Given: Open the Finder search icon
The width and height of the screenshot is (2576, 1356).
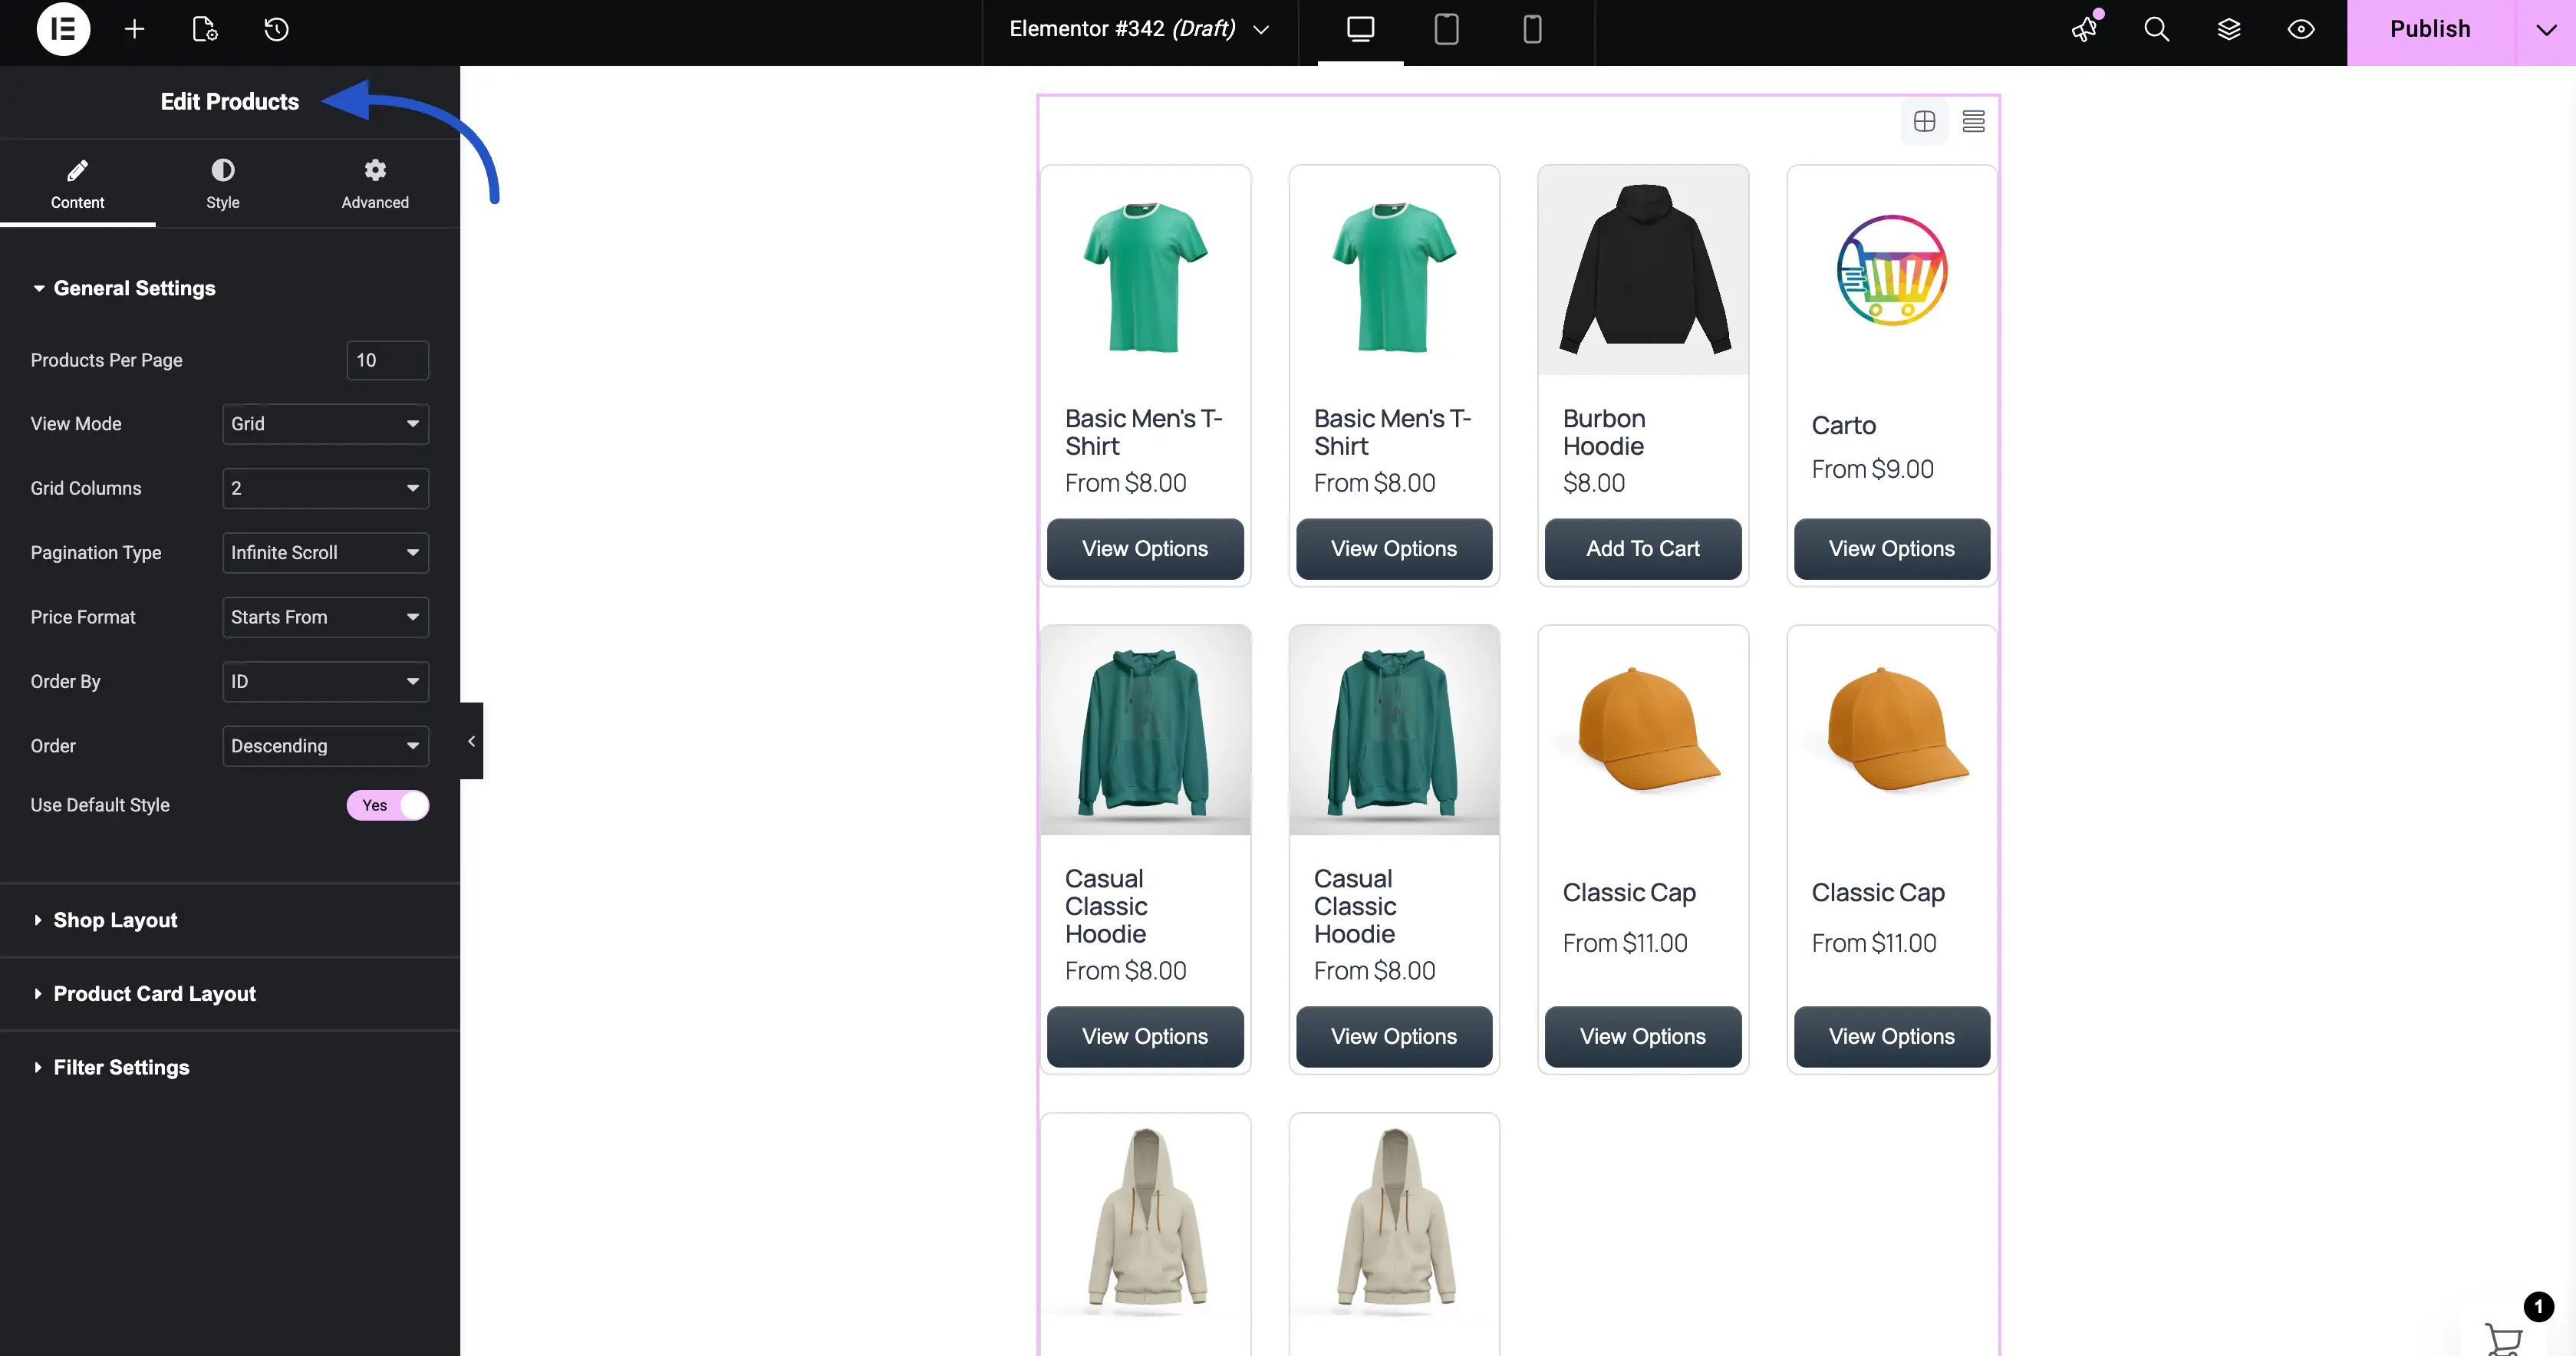Looking at the screenshot, I should [x=2156, y=29].
